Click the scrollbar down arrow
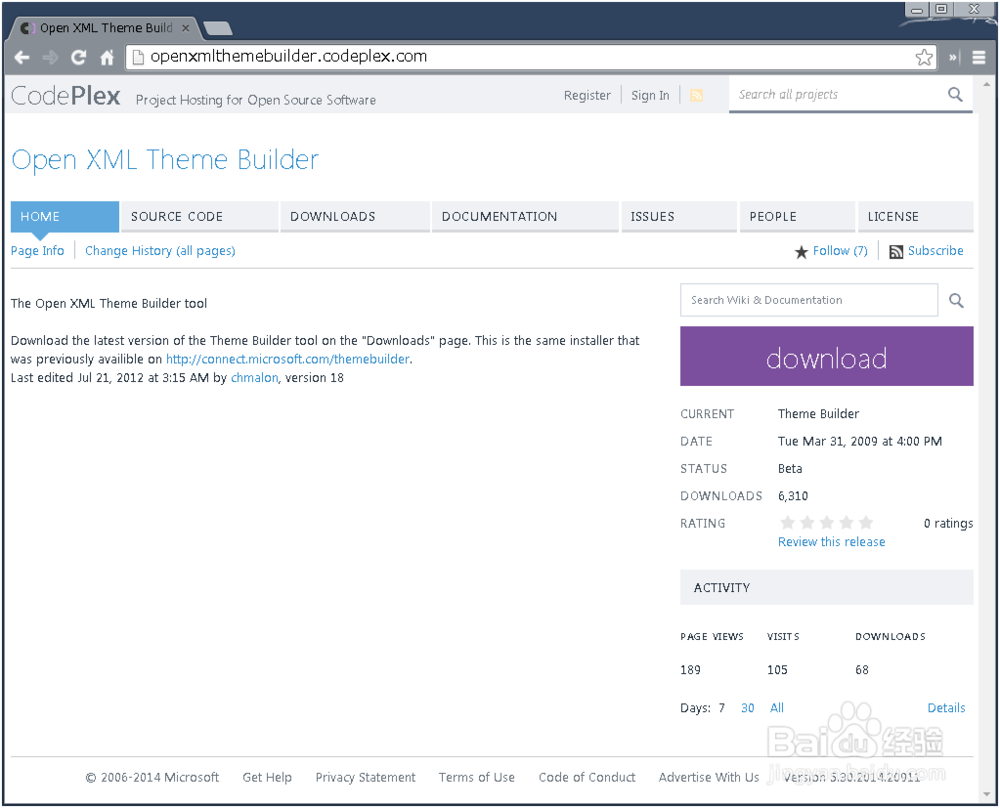 (x=987, y=795)
